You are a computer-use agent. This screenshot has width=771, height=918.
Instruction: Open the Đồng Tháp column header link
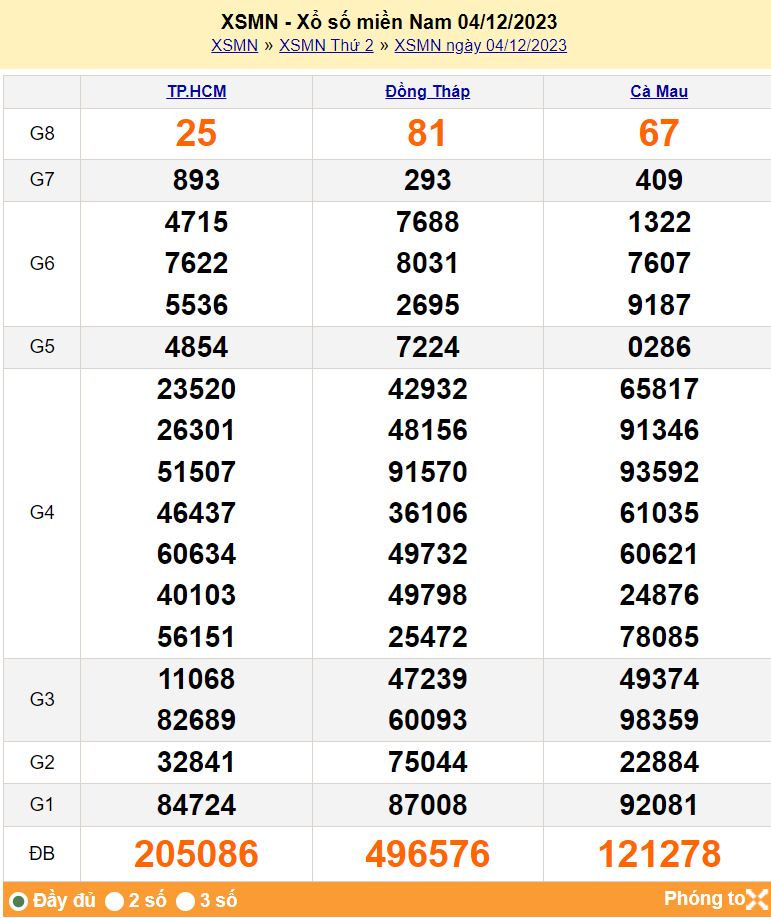427,91
